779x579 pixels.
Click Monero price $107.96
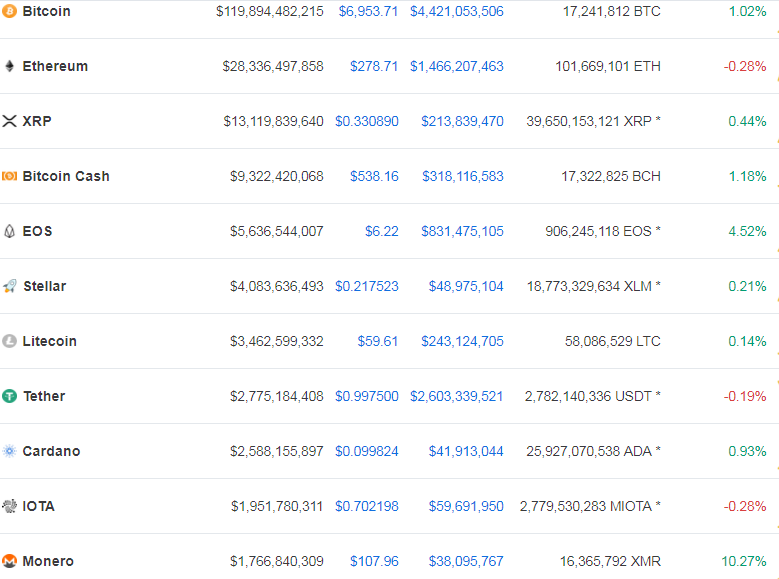[374, 561]
